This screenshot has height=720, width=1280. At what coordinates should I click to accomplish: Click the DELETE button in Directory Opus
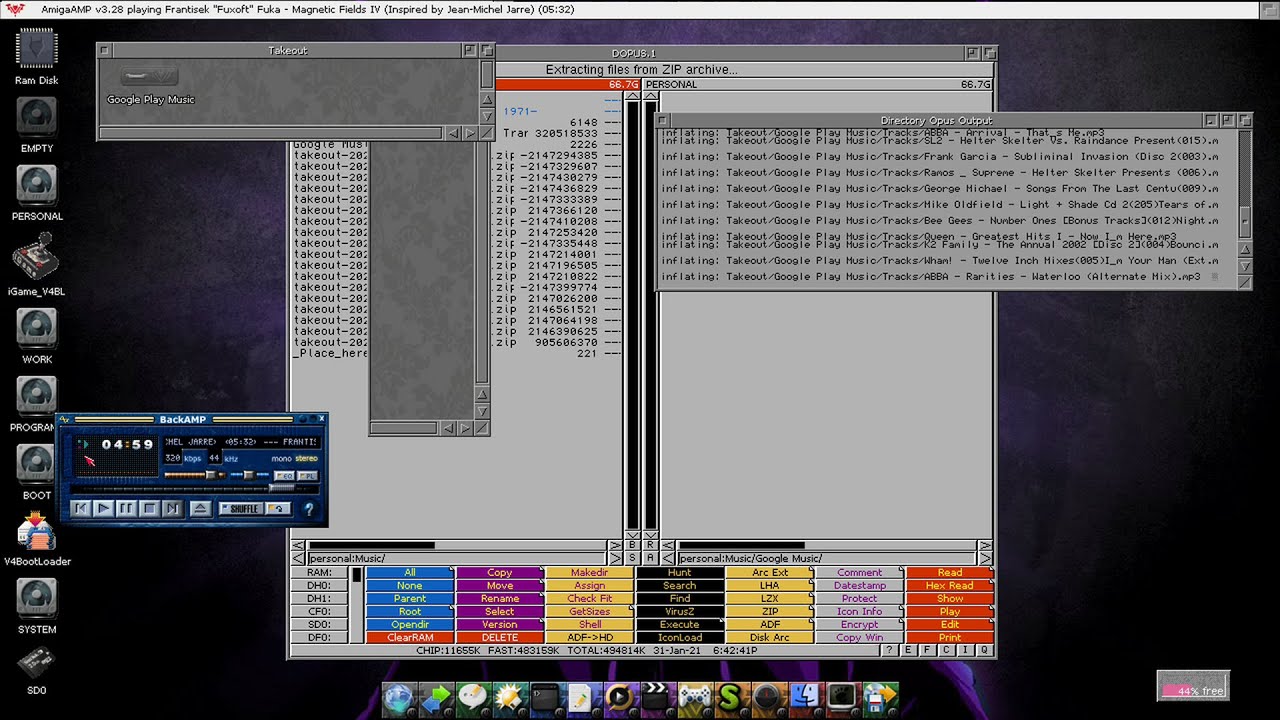pos(500,638)
